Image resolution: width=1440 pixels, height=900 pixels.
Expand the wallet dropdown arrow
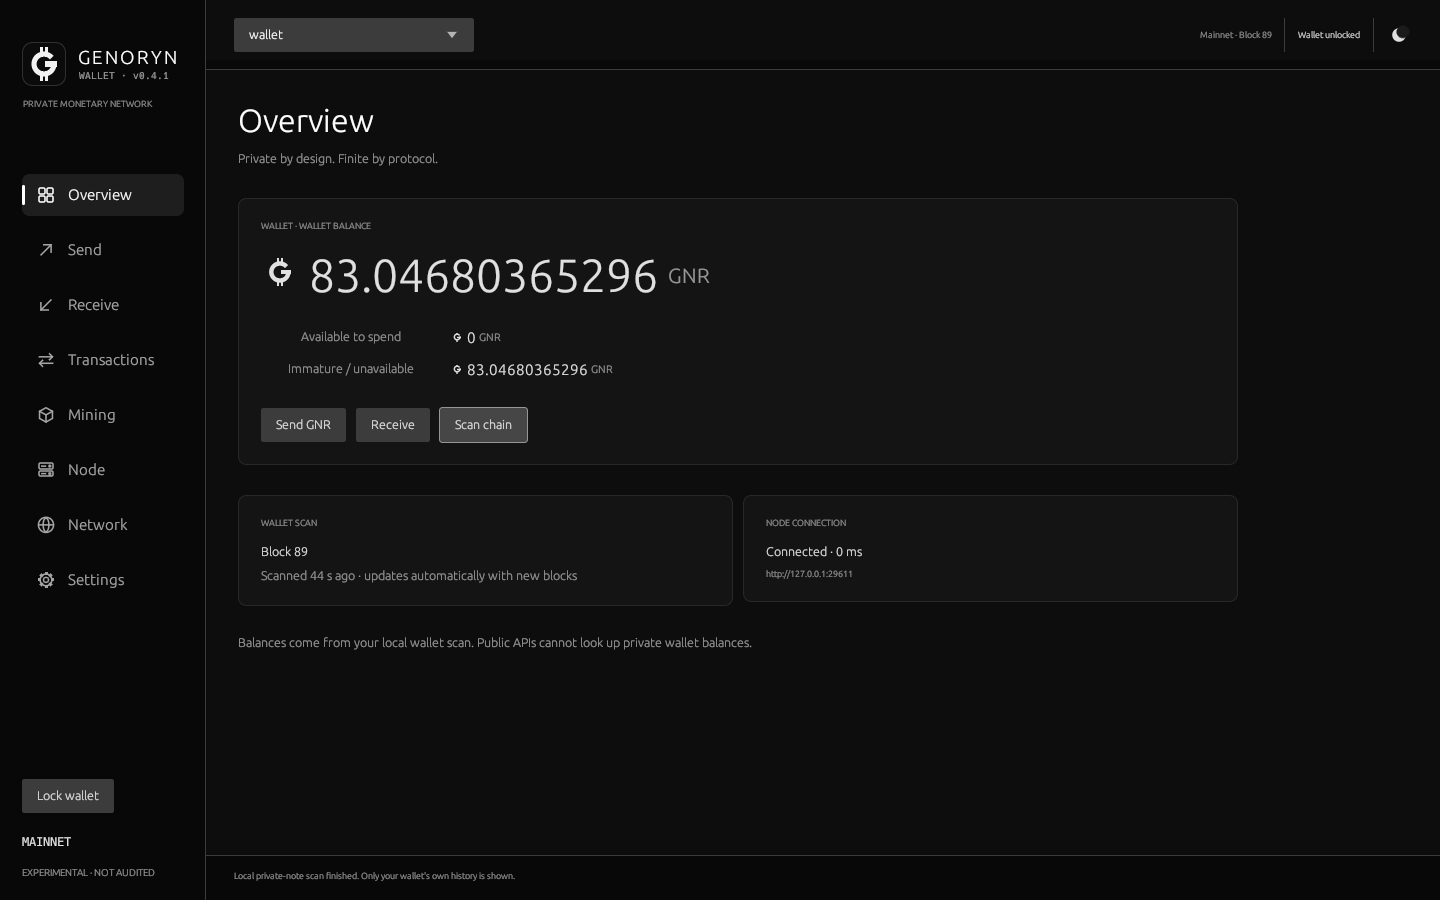tap(452, 35)
